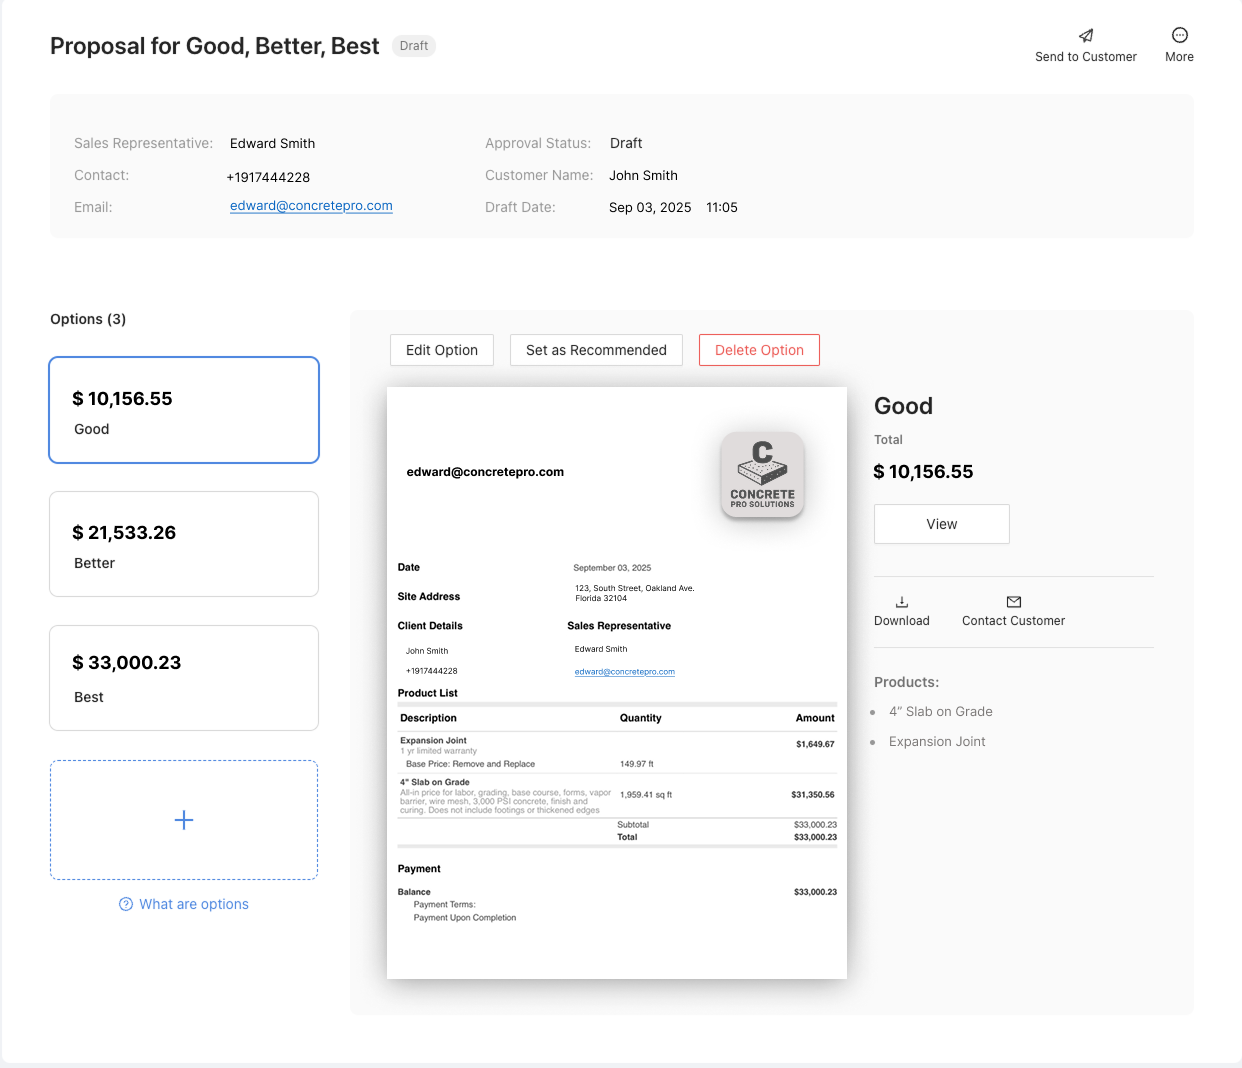Open edward@concretepro.com email link in header

click(x=311, y=206)
